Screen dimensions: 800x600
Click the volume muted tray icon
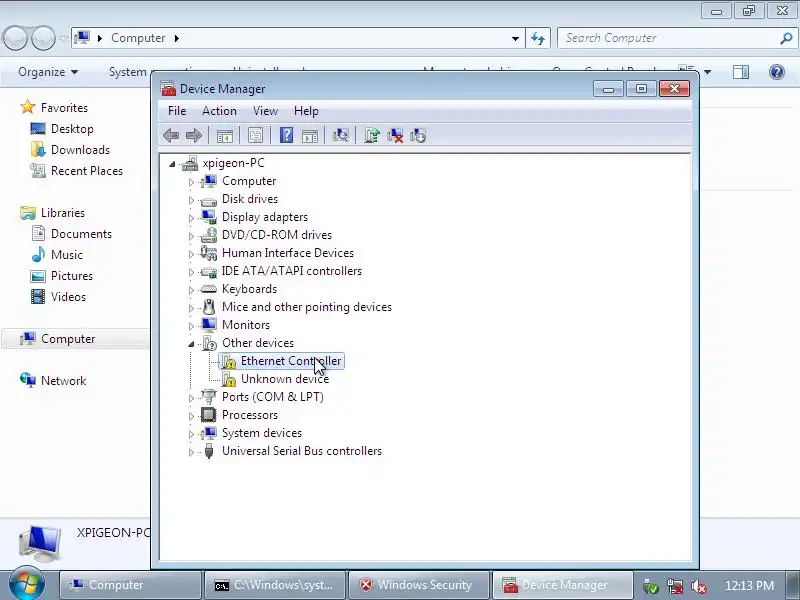coord(698,586)
